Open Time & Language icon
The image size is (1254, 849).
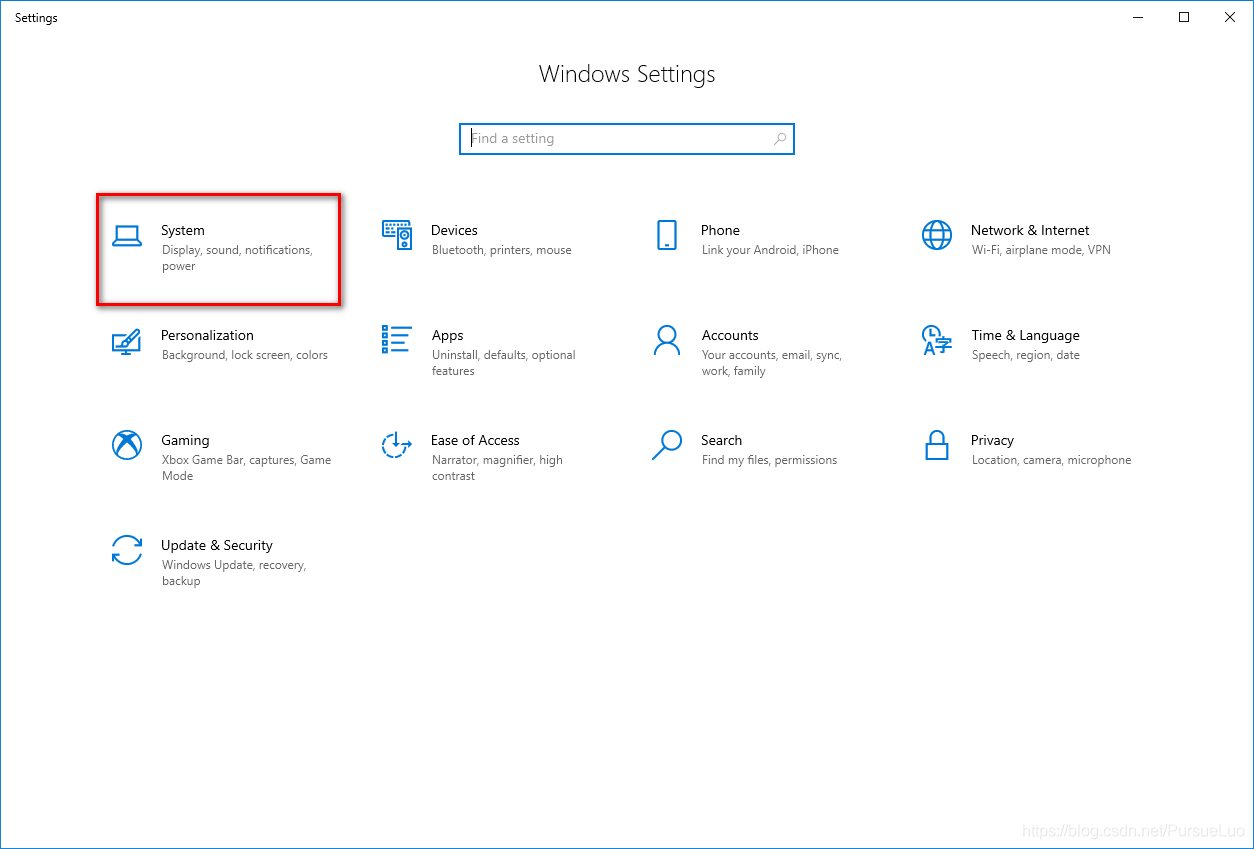click(937, 340)
